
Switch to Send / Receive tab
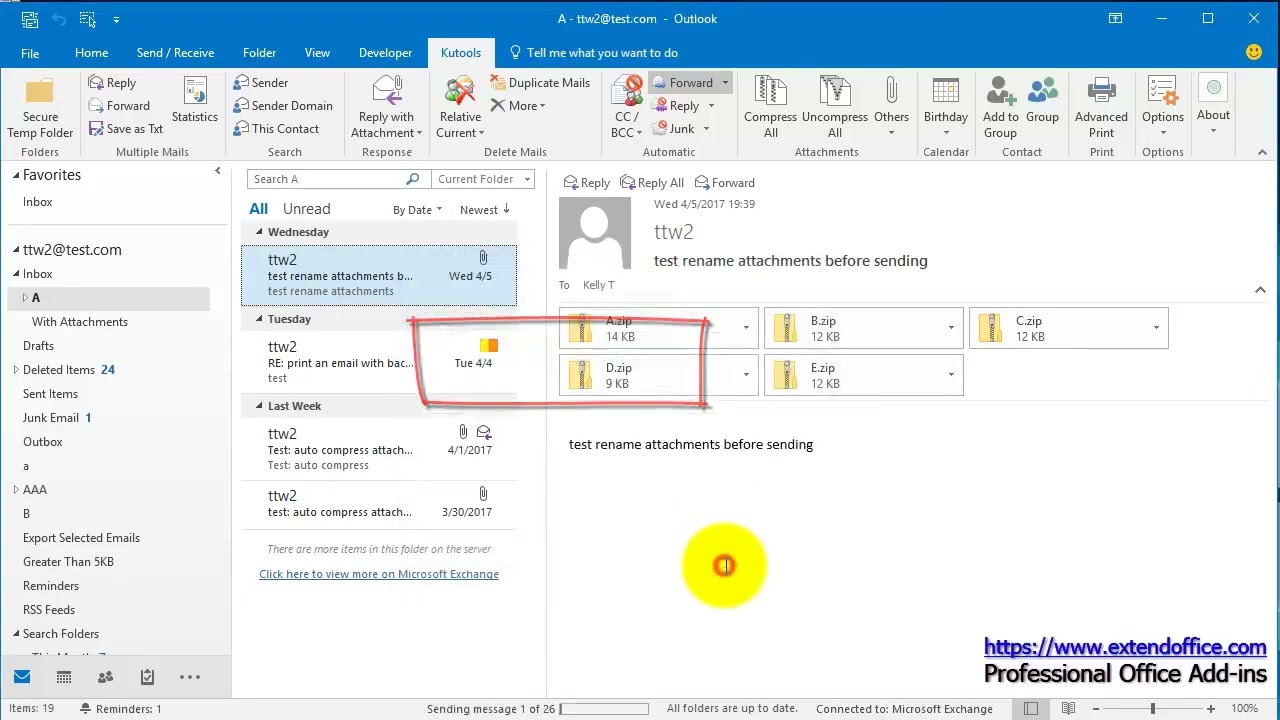pyautogui.click(x=175, y=53)
